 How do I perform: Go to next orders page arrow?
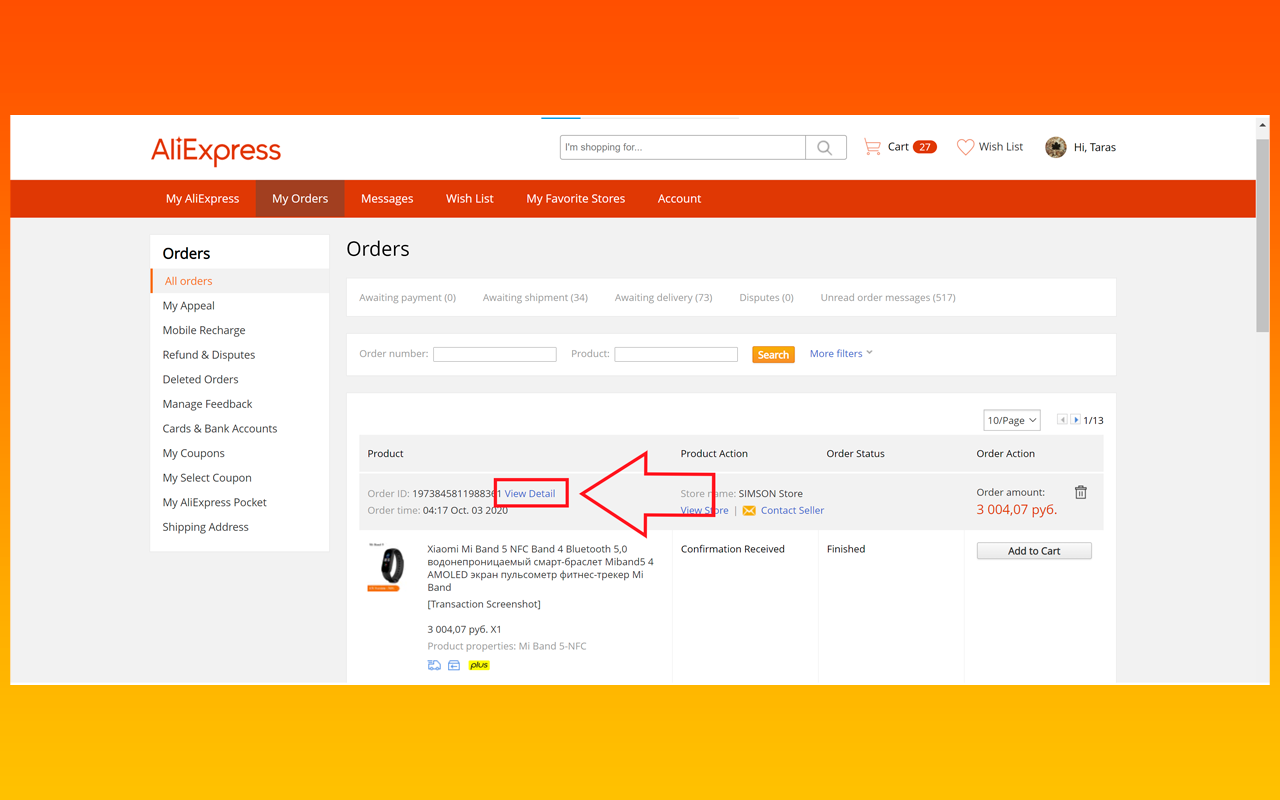pyautogui.click(x=1076, y=420)
